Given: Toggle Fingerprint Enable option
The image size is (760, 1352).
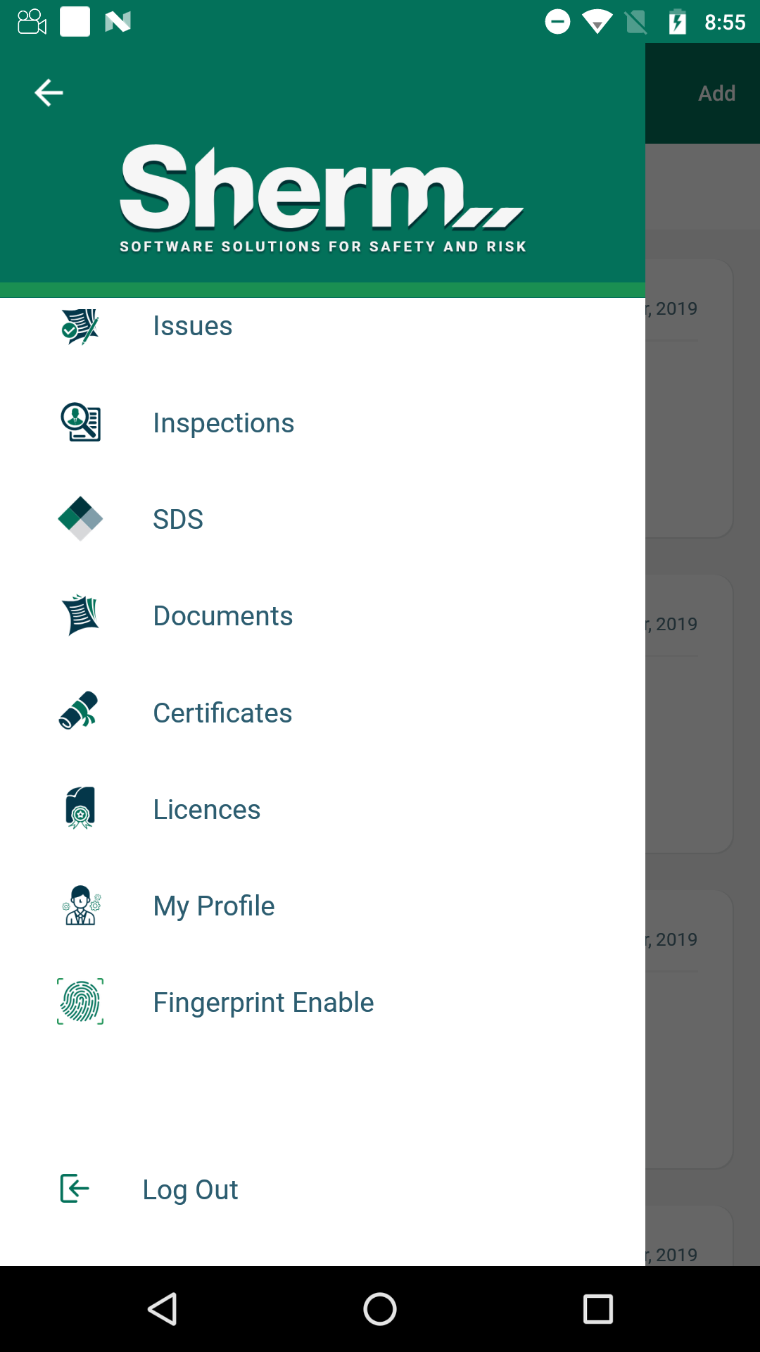Looking at the screenshot, I should tap(263, 1002).
